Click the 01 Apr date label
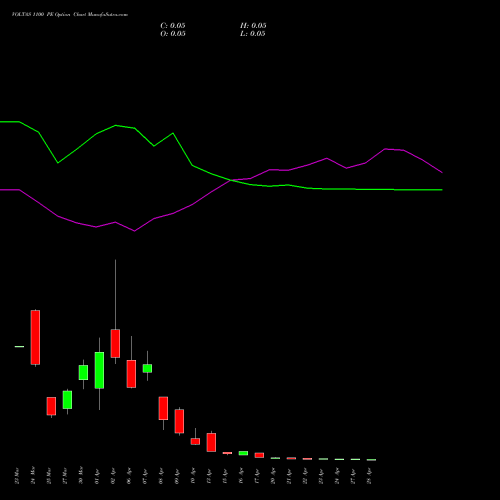500x500 pixels. tap(97, 476)
